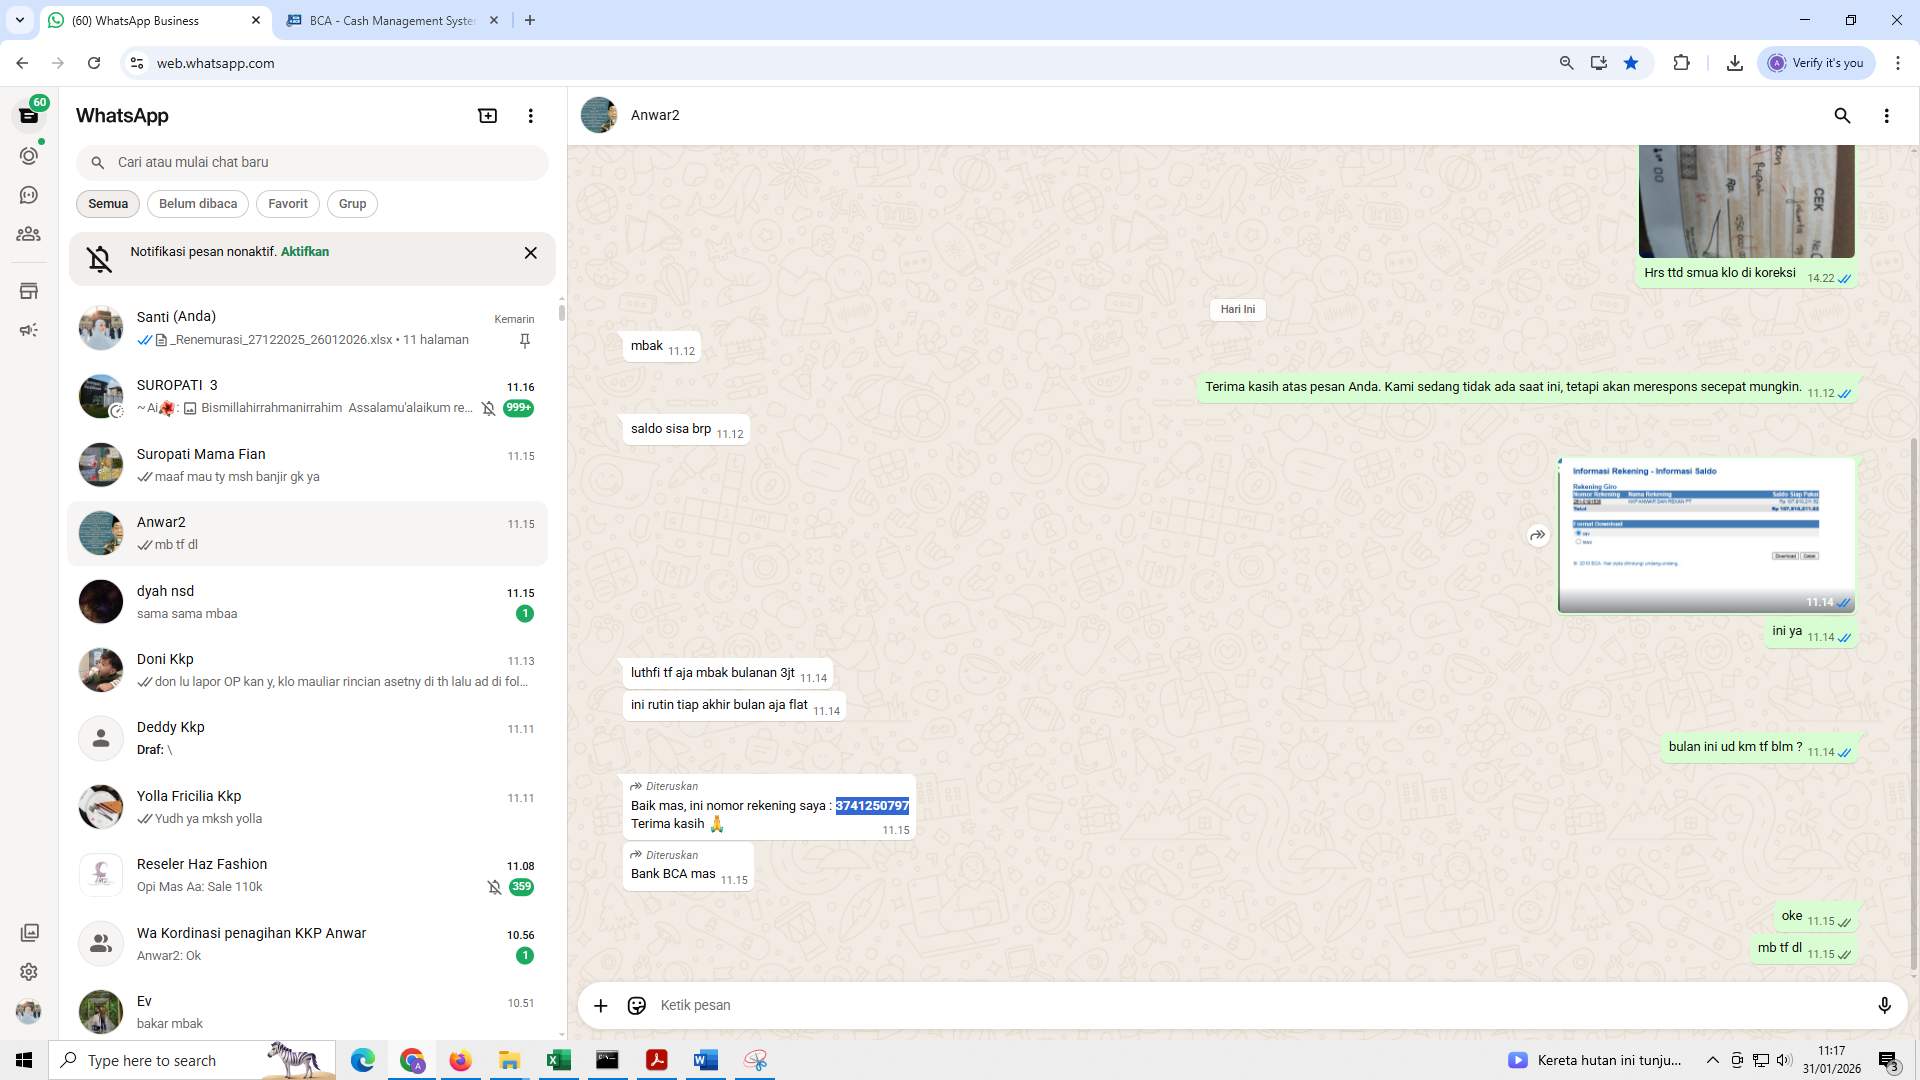The image size is (1920, 1080).
Task: Click Aktifkan to enable notifications
Action: click(304, 251)
